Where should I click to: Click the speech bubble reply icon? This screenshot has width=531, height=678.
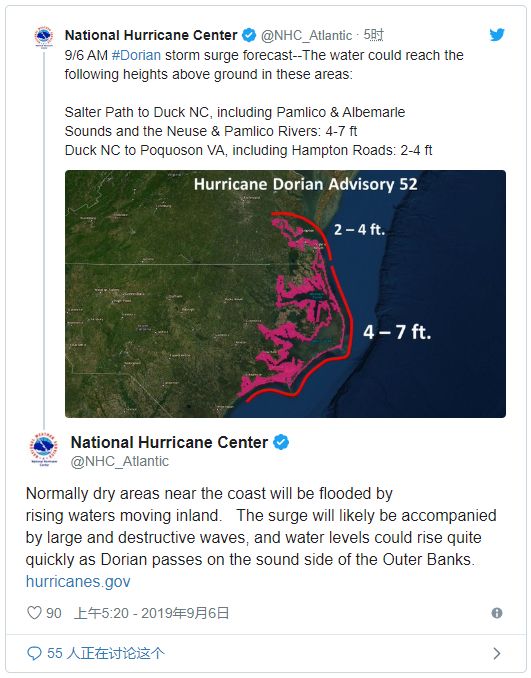click(34, 653)
